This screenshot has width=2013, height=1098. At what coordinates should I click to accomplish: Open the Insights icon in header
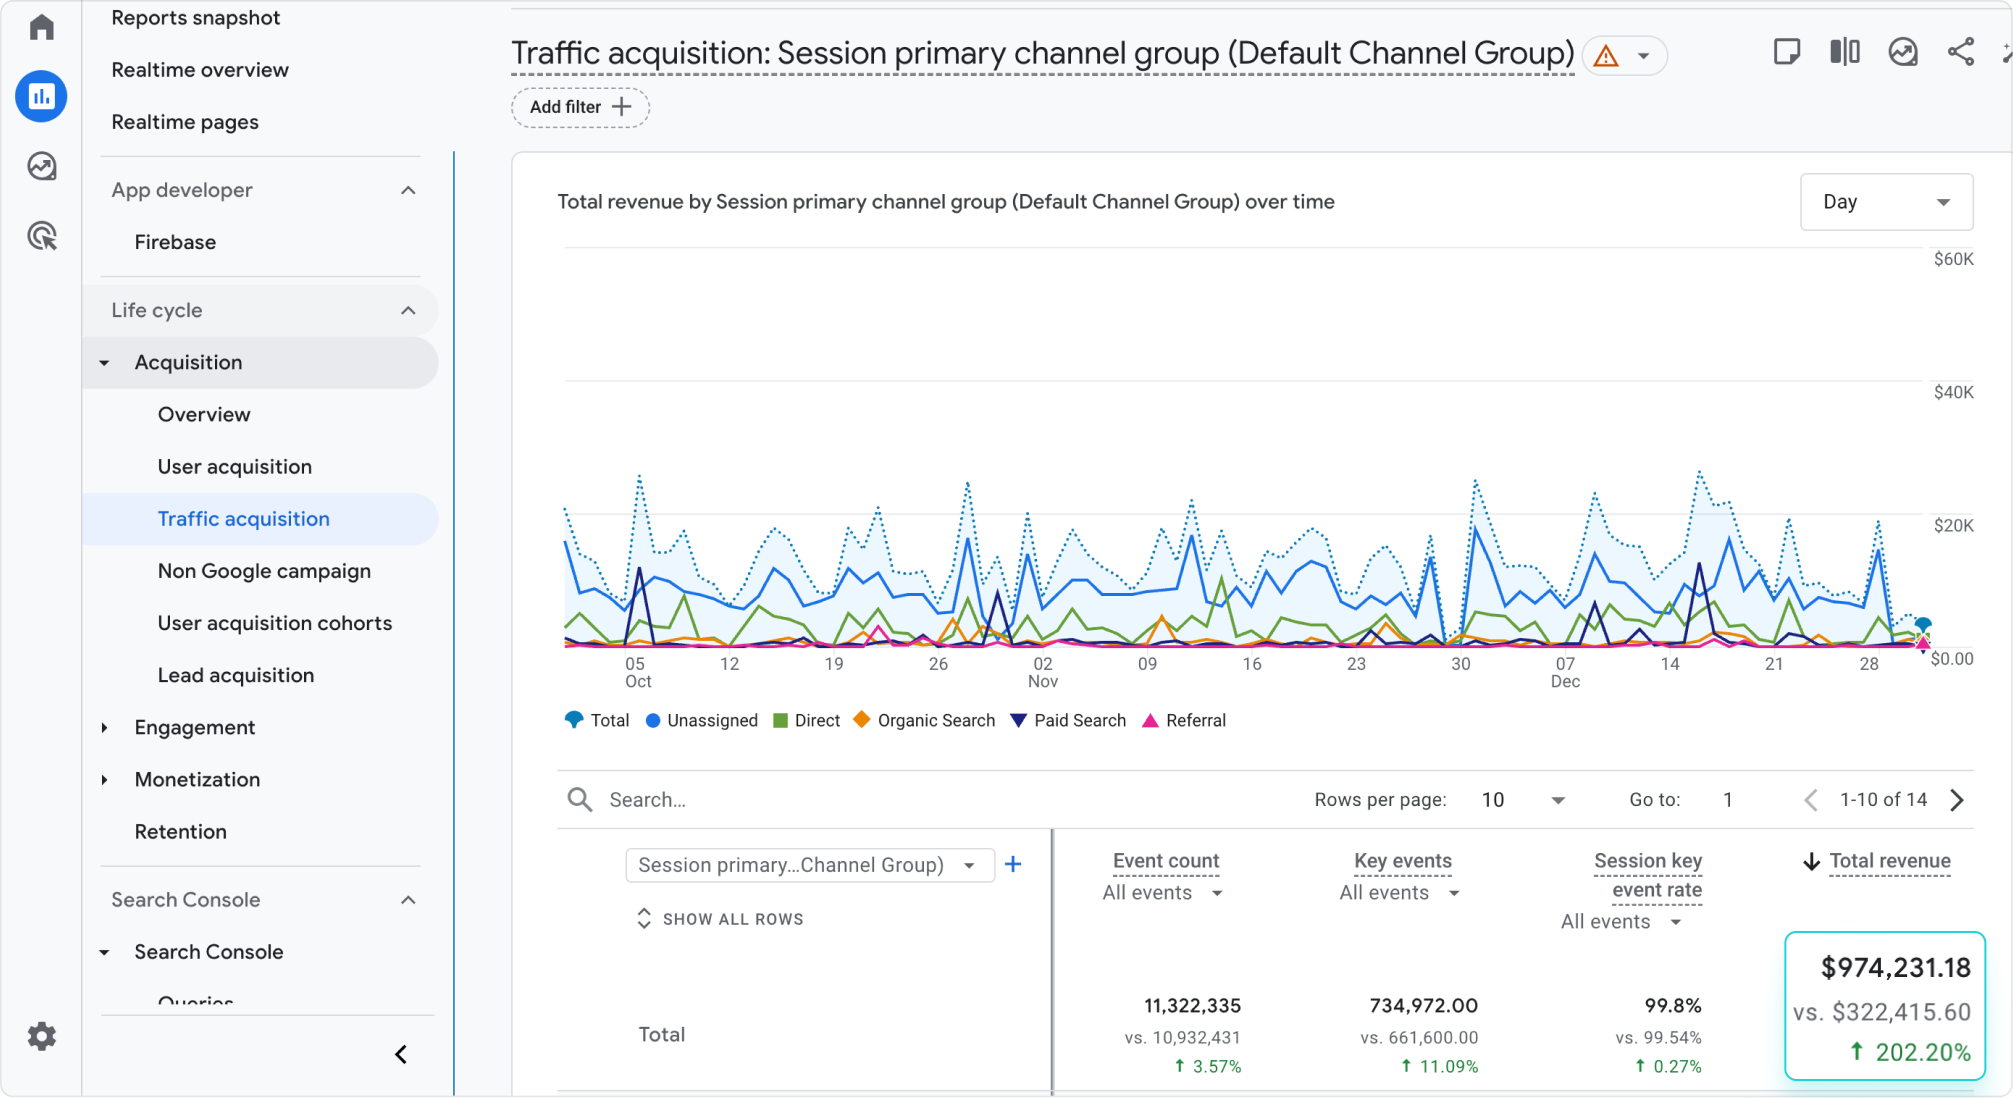point(1902,52)
